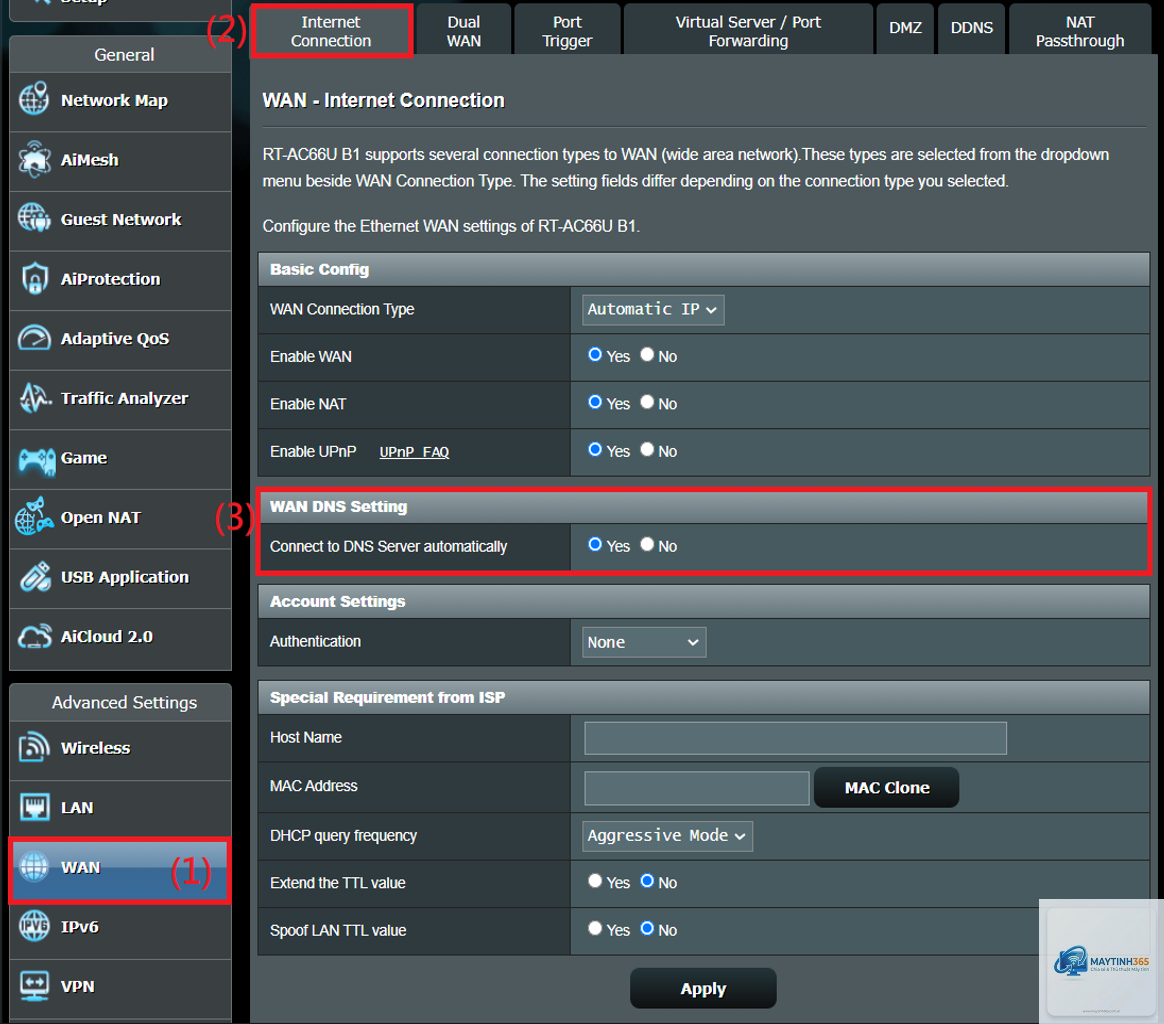The height and width of the screenshot is (1024, 1164).
Task: Click the Traffic Analyzer waveform icon
Action: (x=34, y=398)
